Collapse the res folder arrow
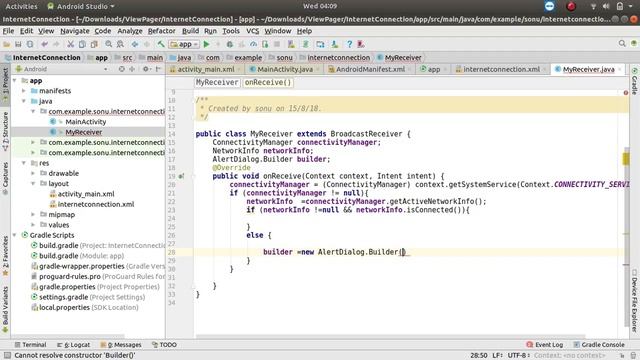This screenshot has height=360, width=640. (24, 163)
